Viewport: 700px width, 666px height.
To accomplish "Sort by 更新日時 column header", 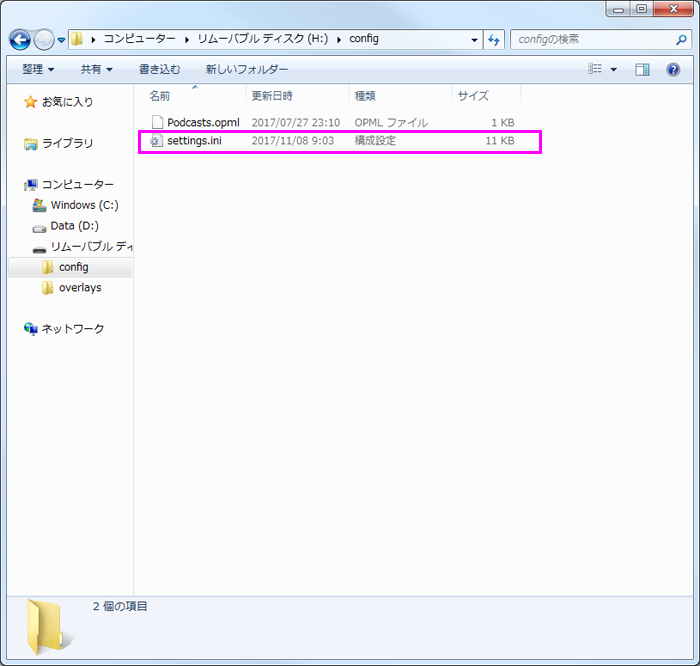I will point(271,96).
